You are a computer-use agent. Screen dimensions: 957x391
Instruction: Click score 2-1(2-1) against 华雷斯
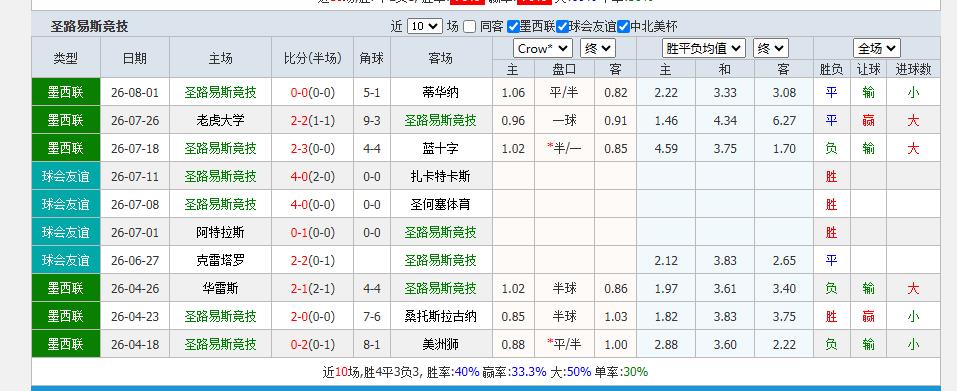tap(312, 289)
